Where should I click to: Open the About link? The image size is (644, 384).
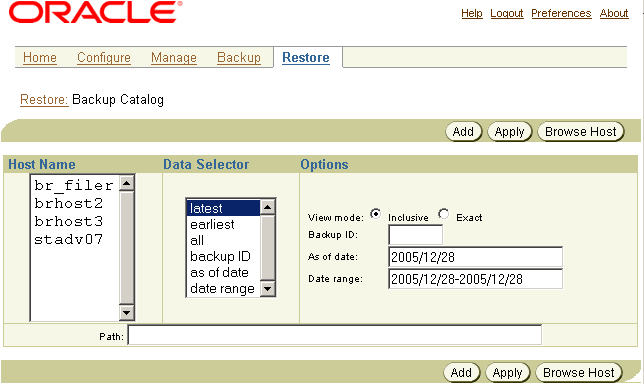(x=614, y=14)
